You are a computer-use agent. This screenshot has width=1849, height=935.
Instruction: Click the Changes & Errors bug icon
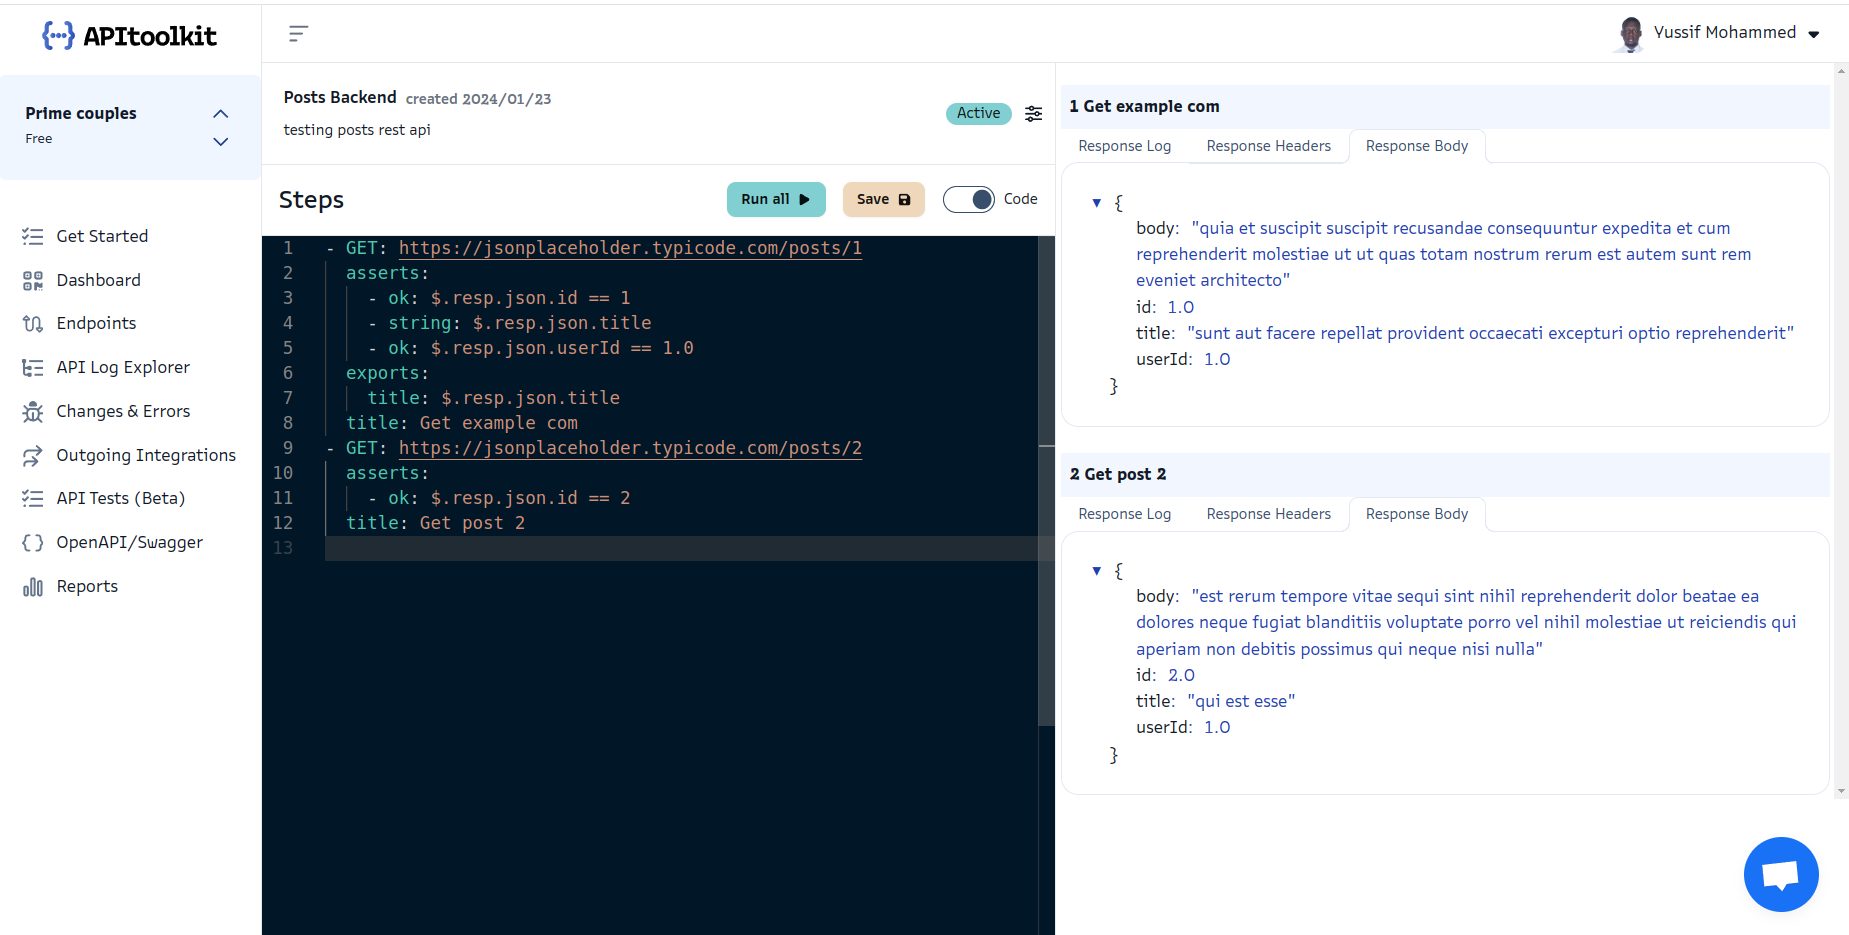point(33,411)
